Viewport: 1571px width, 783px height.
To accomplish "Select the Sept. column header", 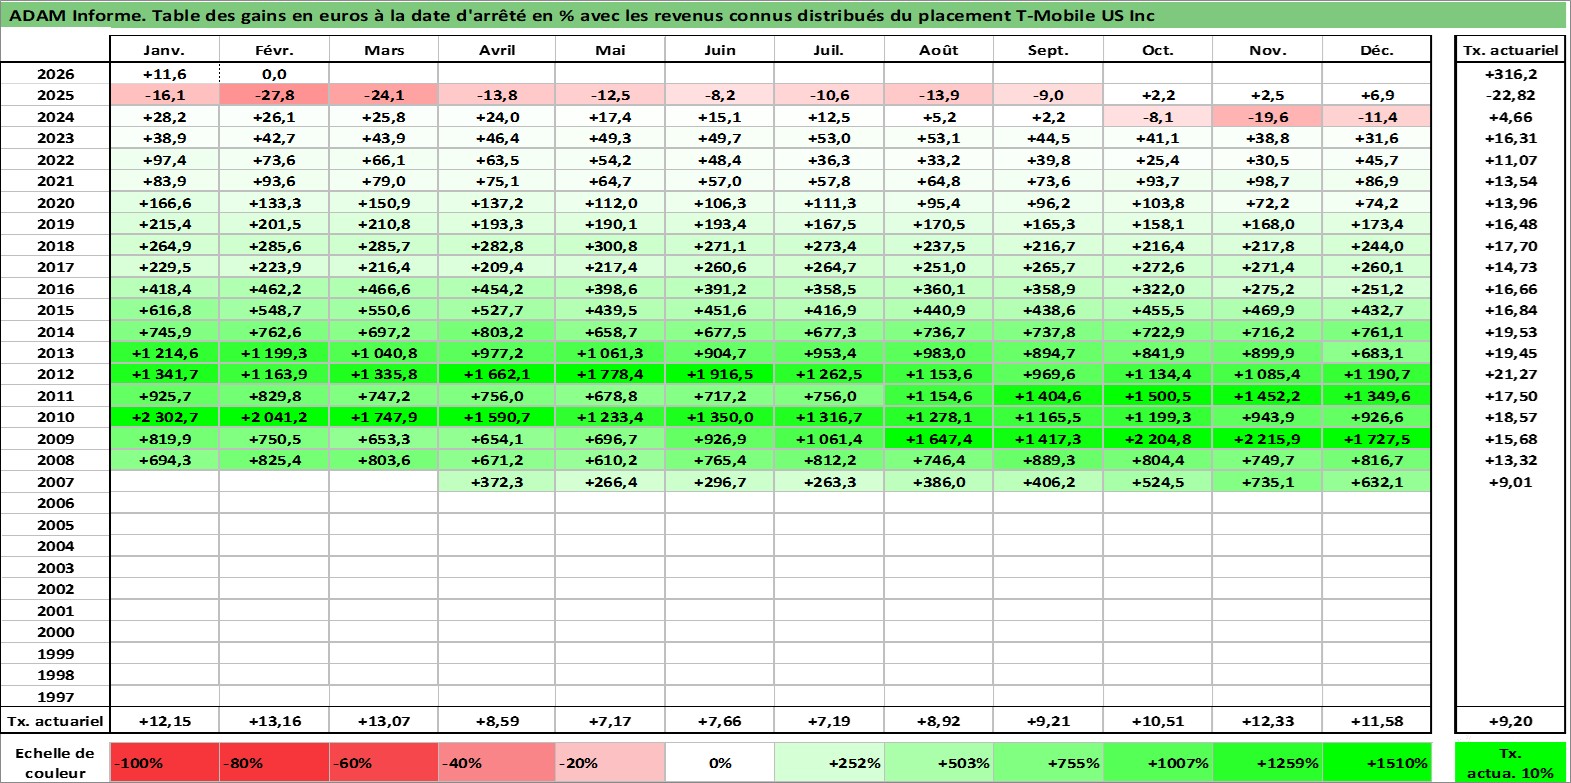I will (x=1048, y=50).
